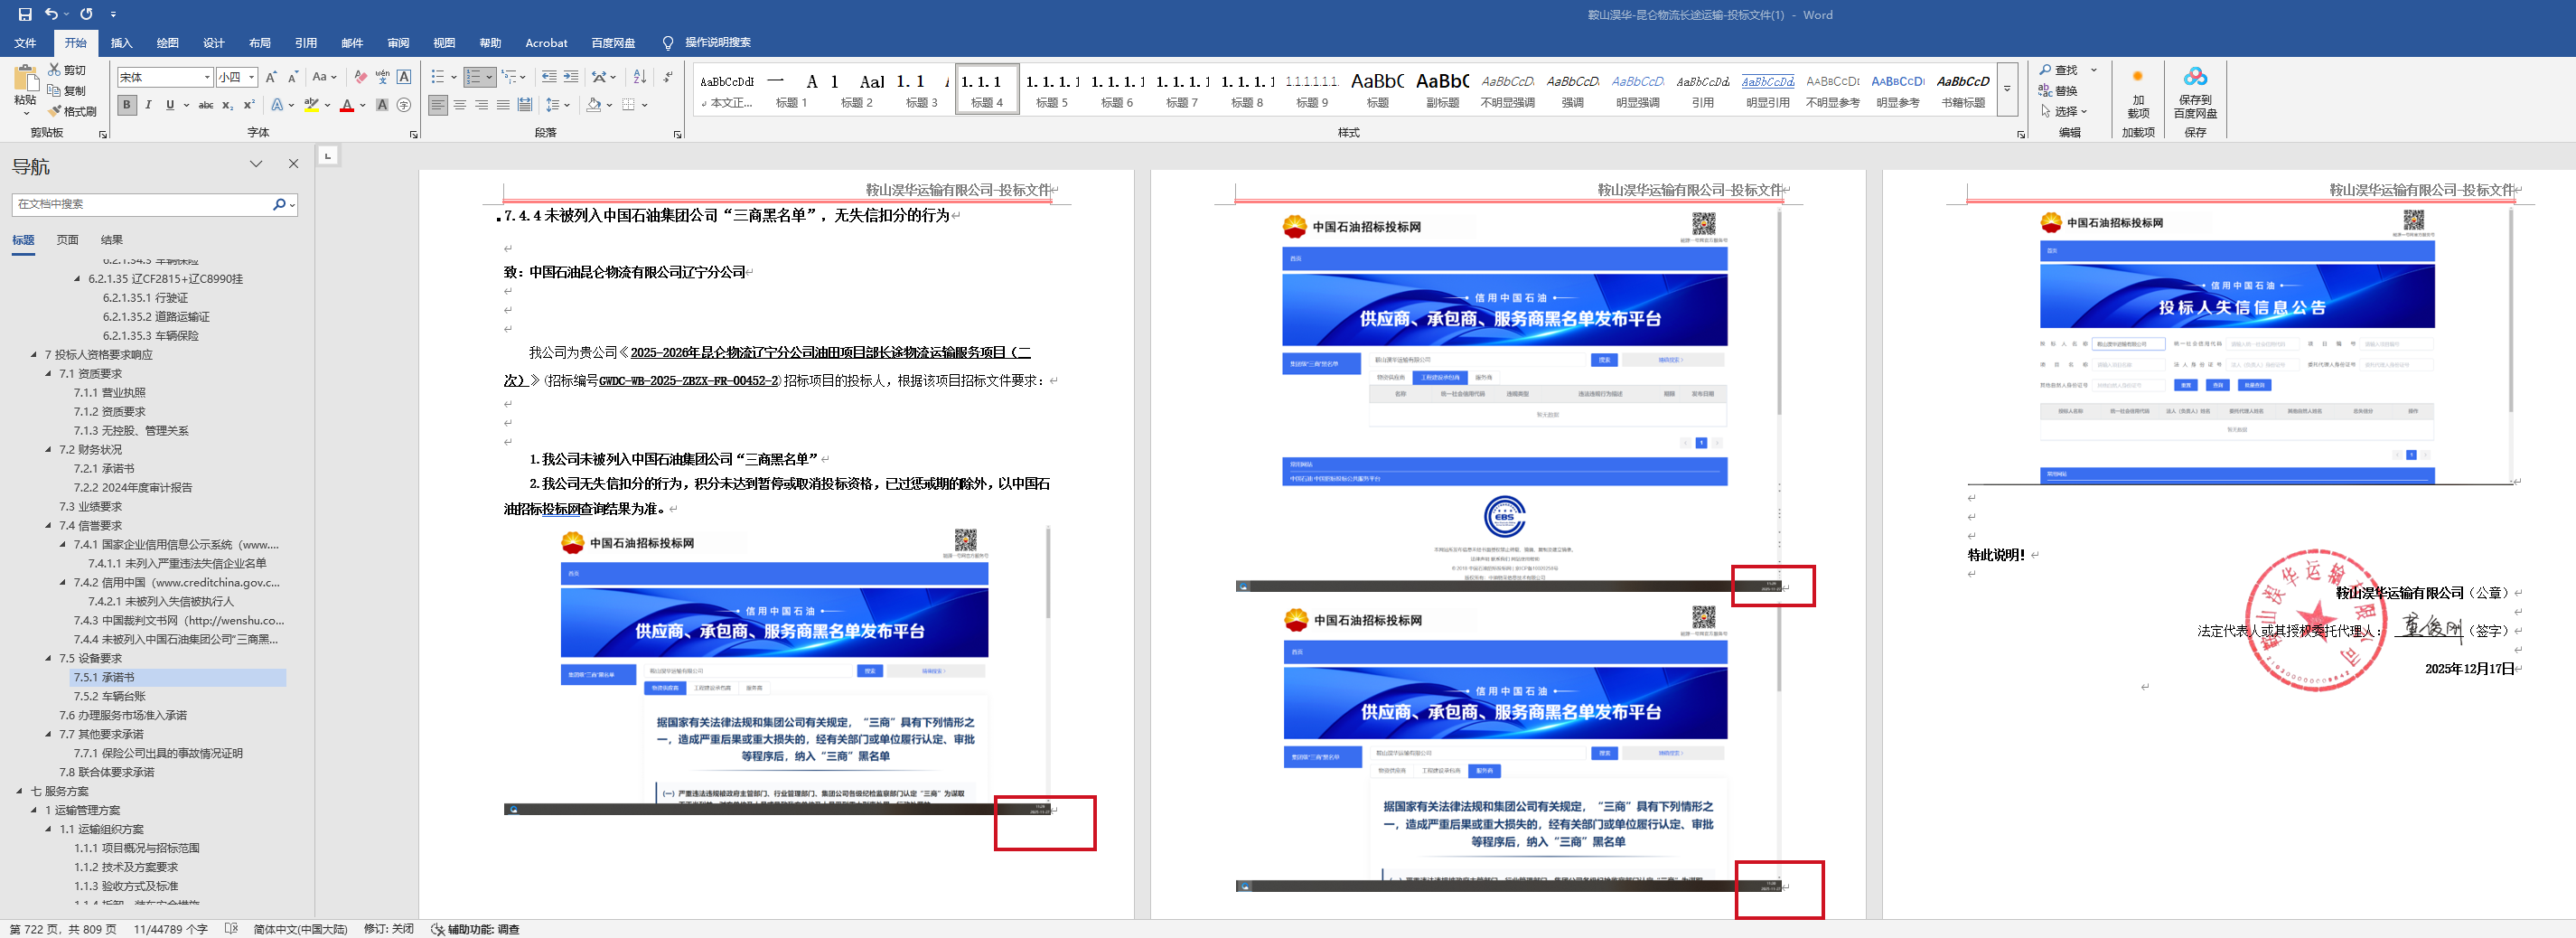Open the change case (Aa) dropdown
Screen dimensions: 2576x938
point(324,77)
